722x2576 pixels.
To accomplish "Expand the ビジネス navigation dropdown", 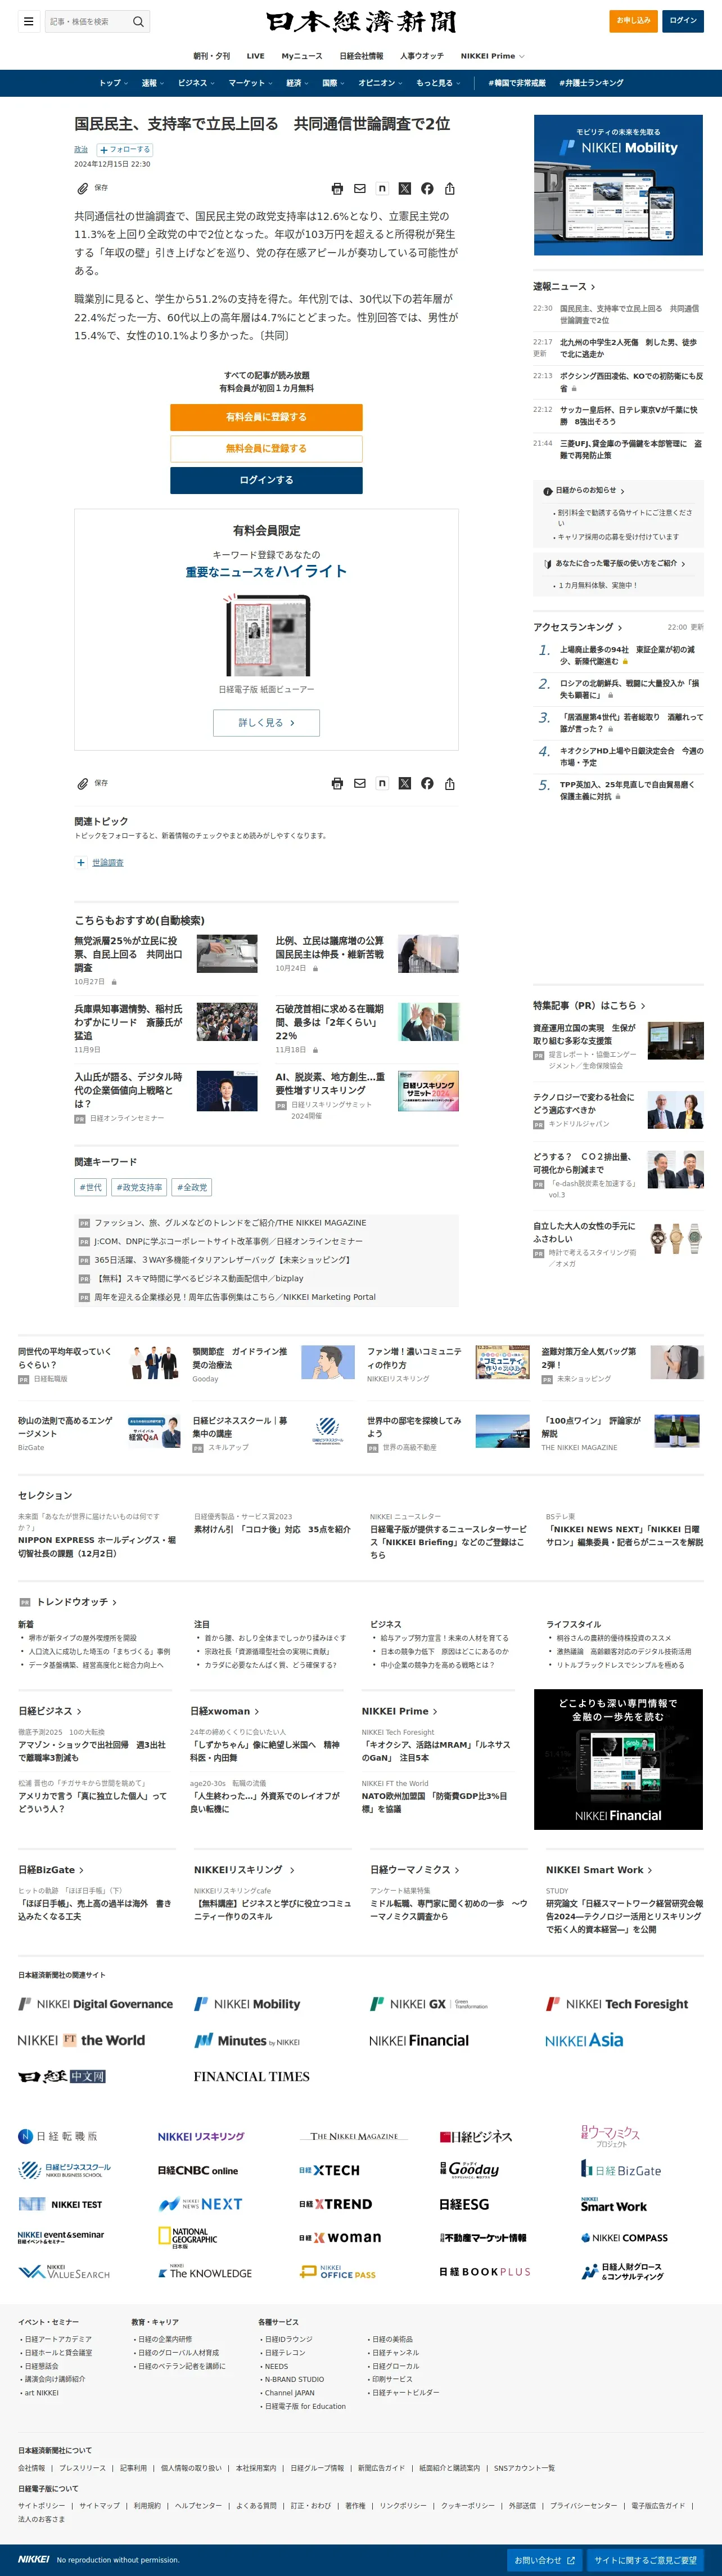I will pos(196,83).
